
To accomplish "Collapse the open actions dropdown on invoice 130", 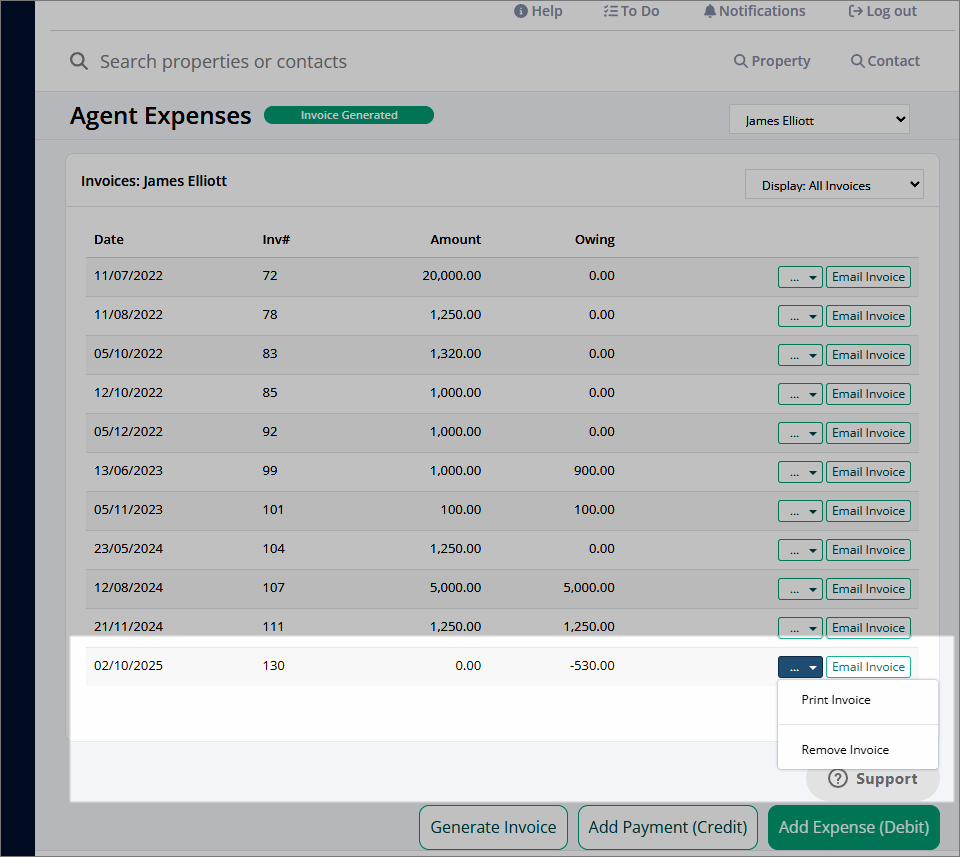I will (x=800, y=667).
